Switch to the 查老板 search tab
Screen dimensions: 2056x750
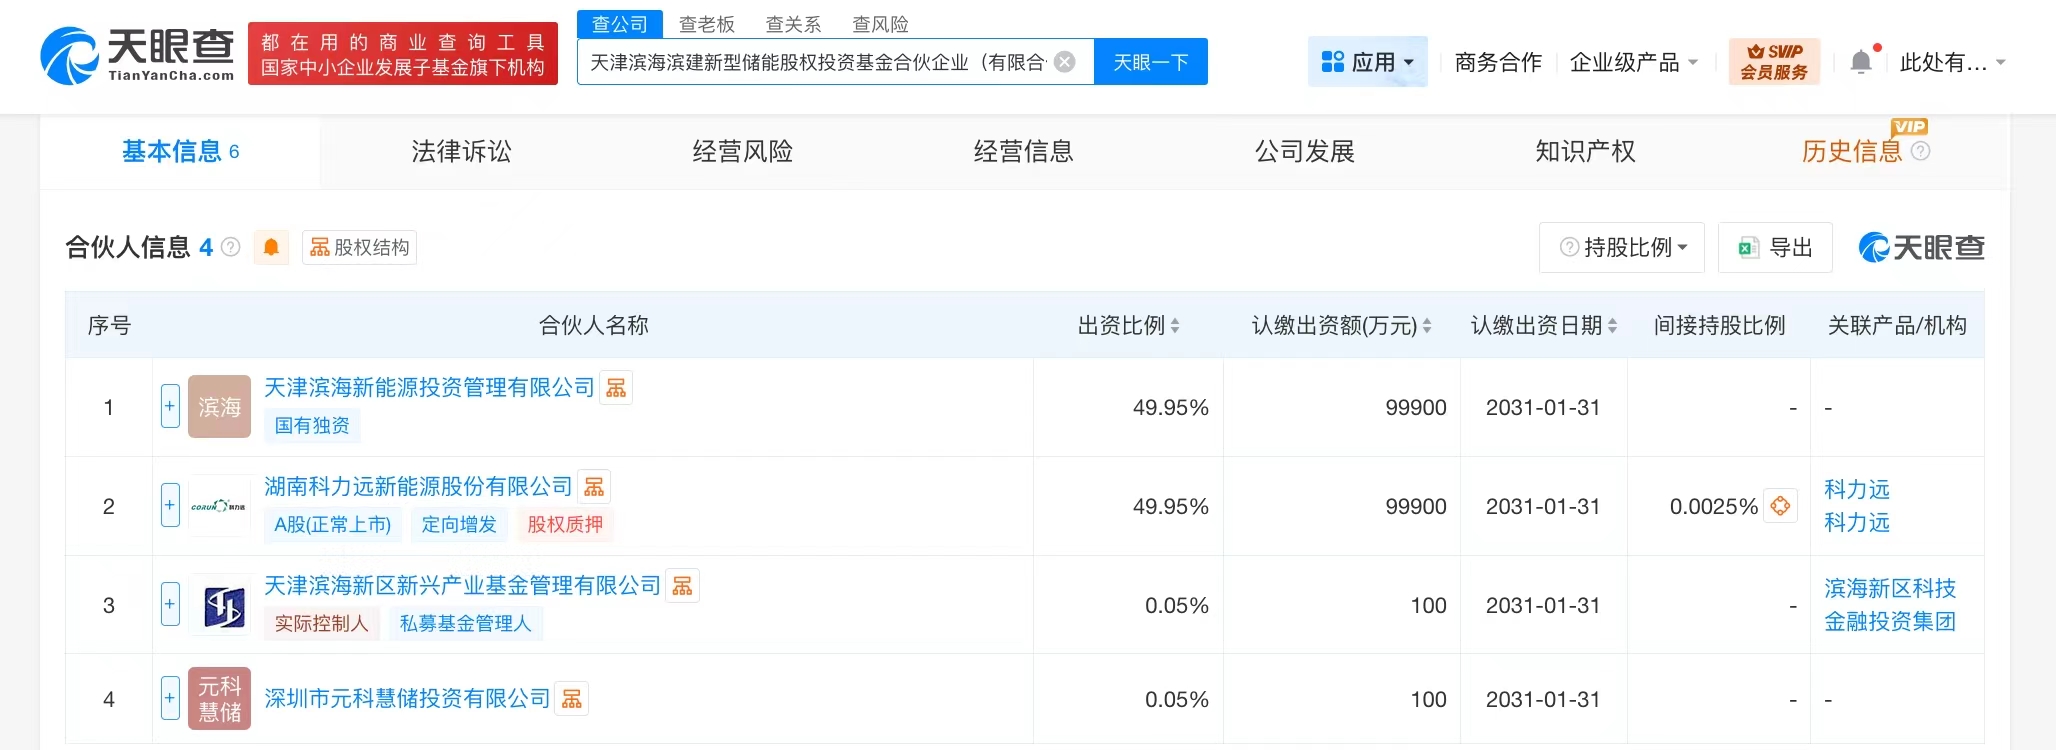pyautogui.click(x=706, y=24)
